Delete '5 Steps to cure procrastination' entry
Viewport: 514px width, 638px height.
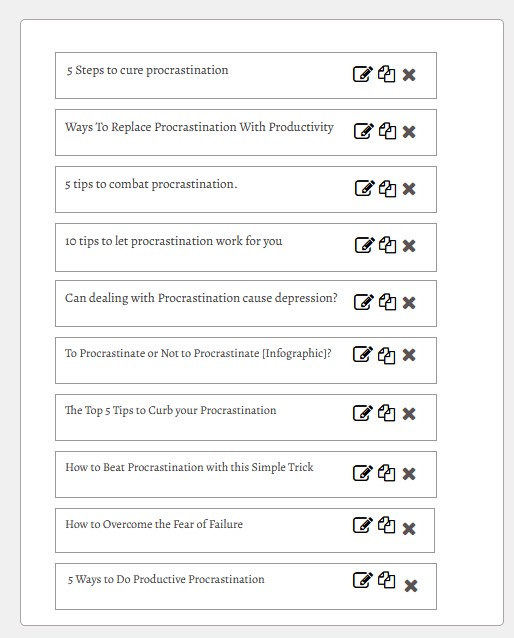point(409,75)
